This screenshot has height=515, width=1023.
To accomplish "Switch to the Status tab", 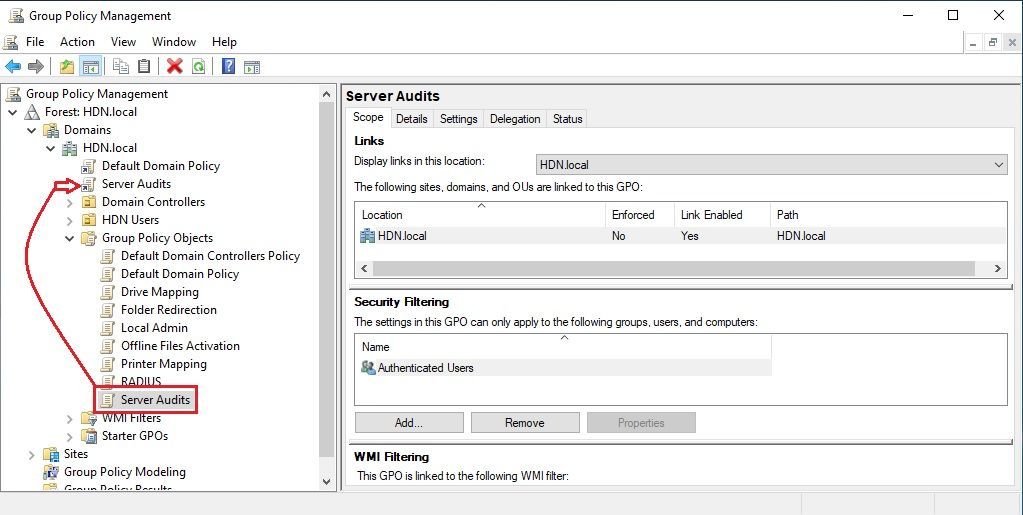I will 567,119.
